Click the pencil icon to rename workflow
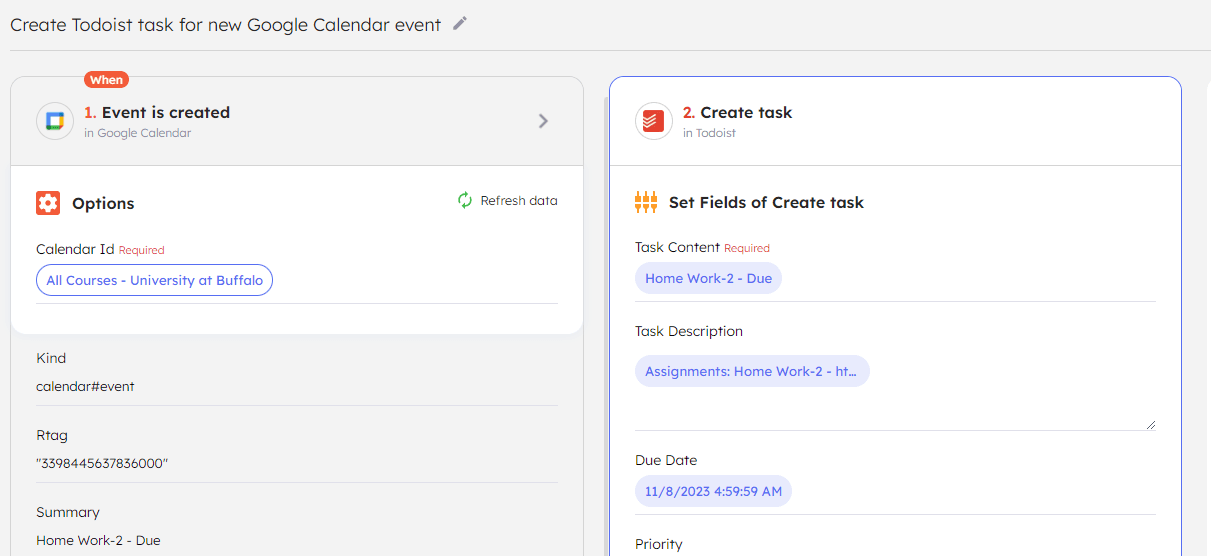Viewport: 1211px width, 556px height. pos(460,23)
